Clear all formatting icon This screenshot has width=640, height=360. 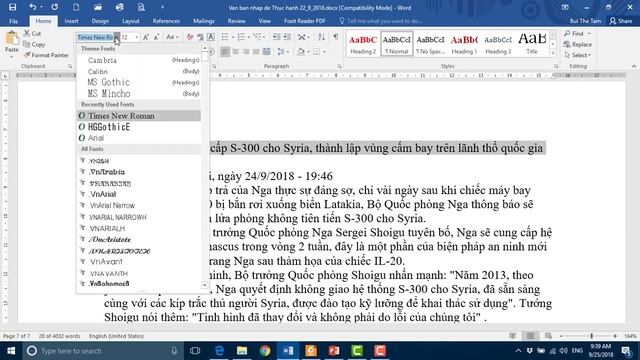coord(190,37)
